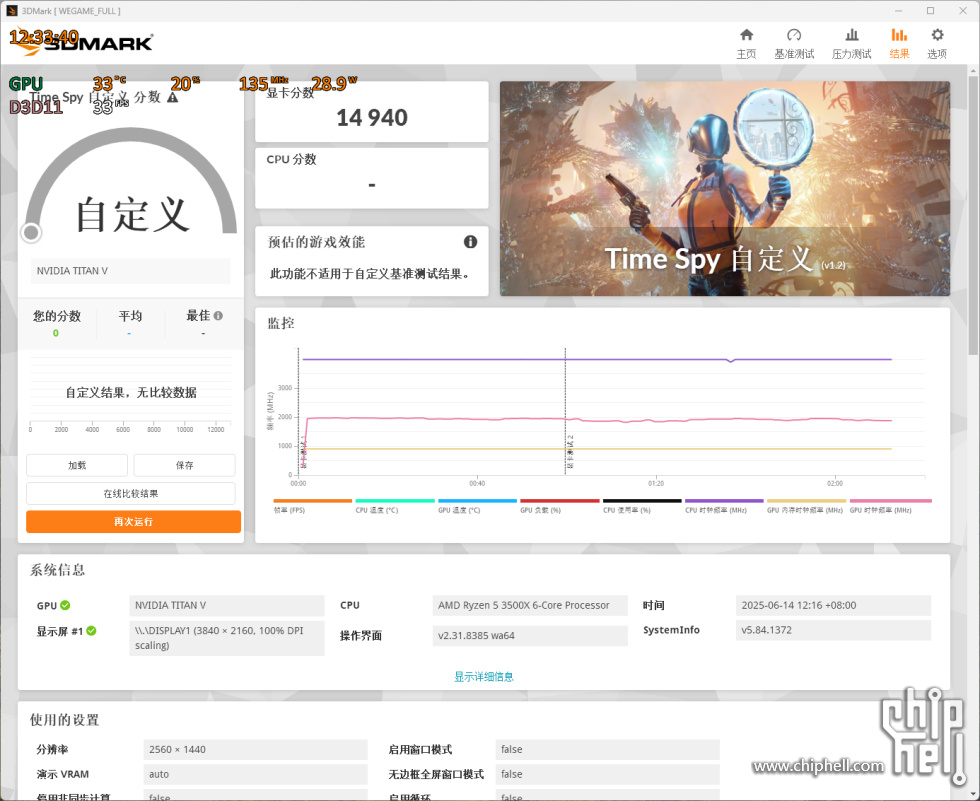Open the Home (主页) tab

pos(746,44)
